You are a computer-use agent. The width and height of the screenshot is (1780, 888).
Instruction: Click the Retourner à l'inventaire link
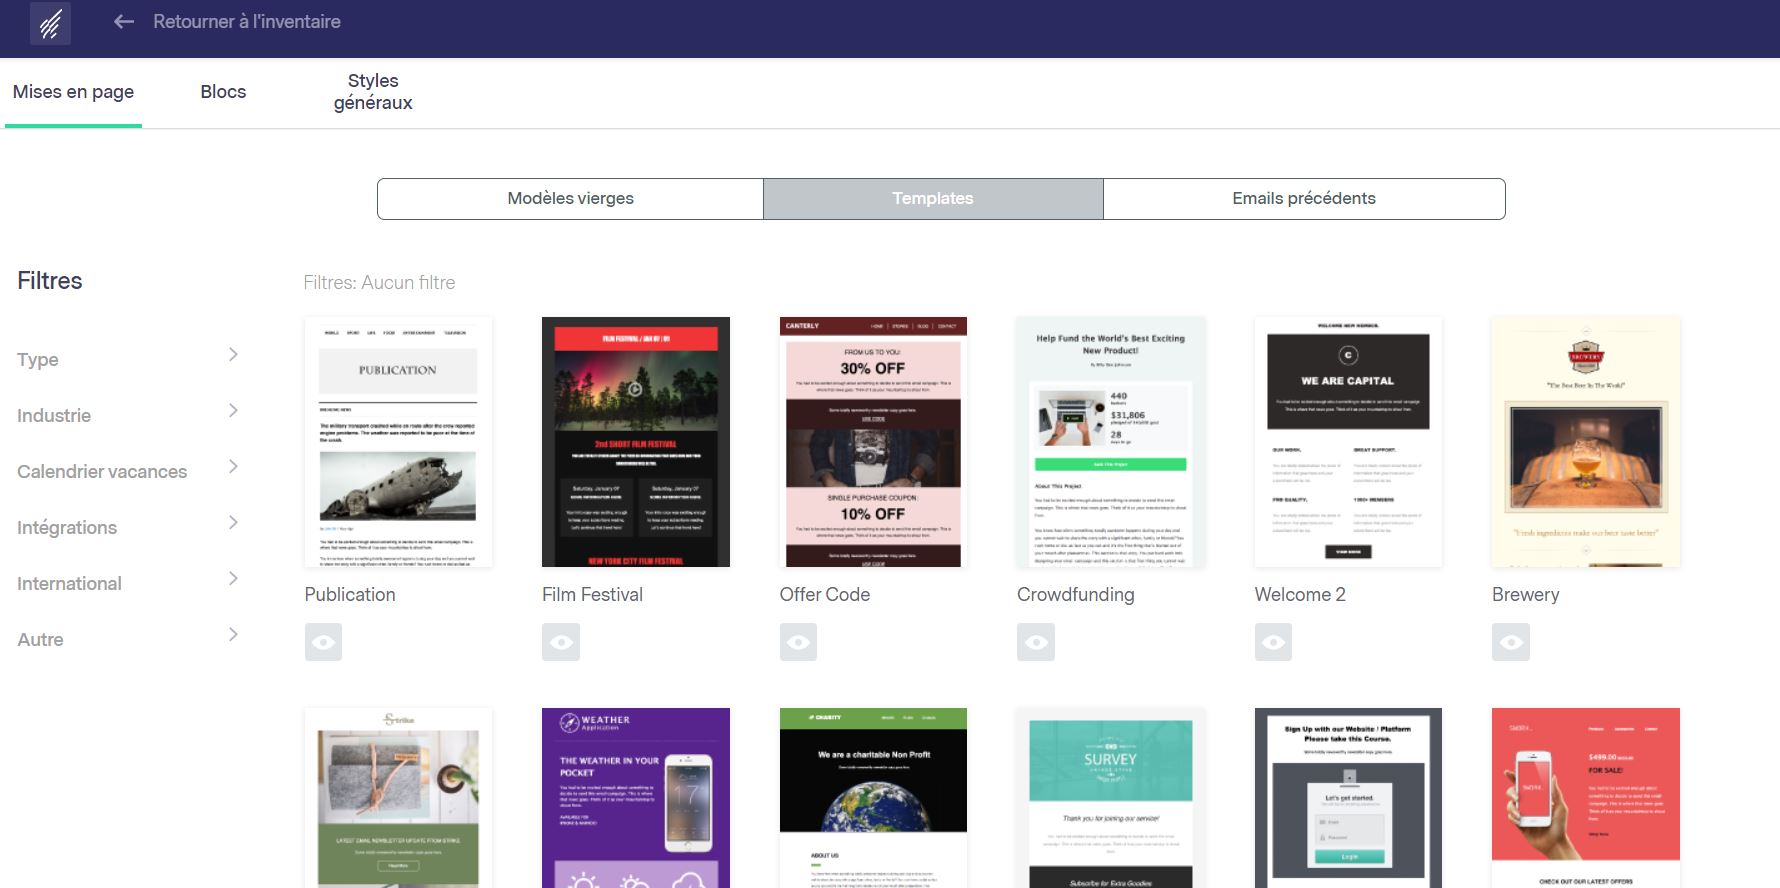coord(246,22)
